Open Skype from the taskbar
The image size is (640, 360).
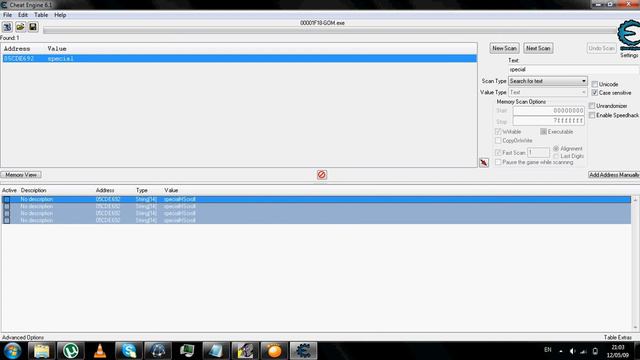pos(129,351)
